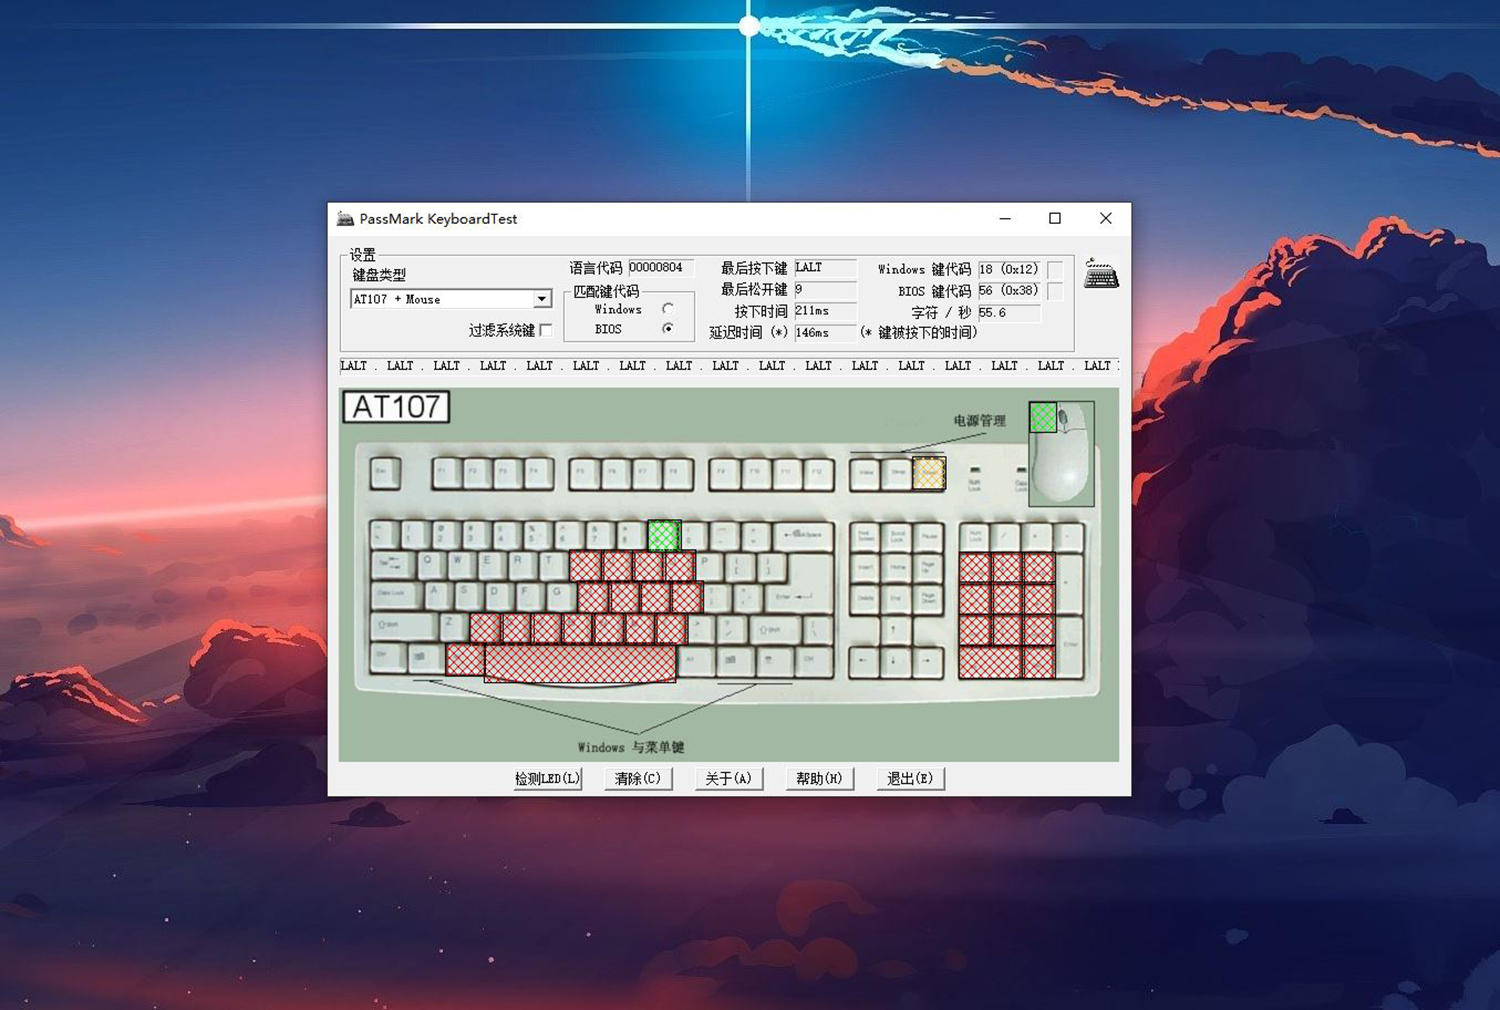Viewport: 1500px width, 1010px height.
Task: Select the Windows key code radio button
Action: 668,309
